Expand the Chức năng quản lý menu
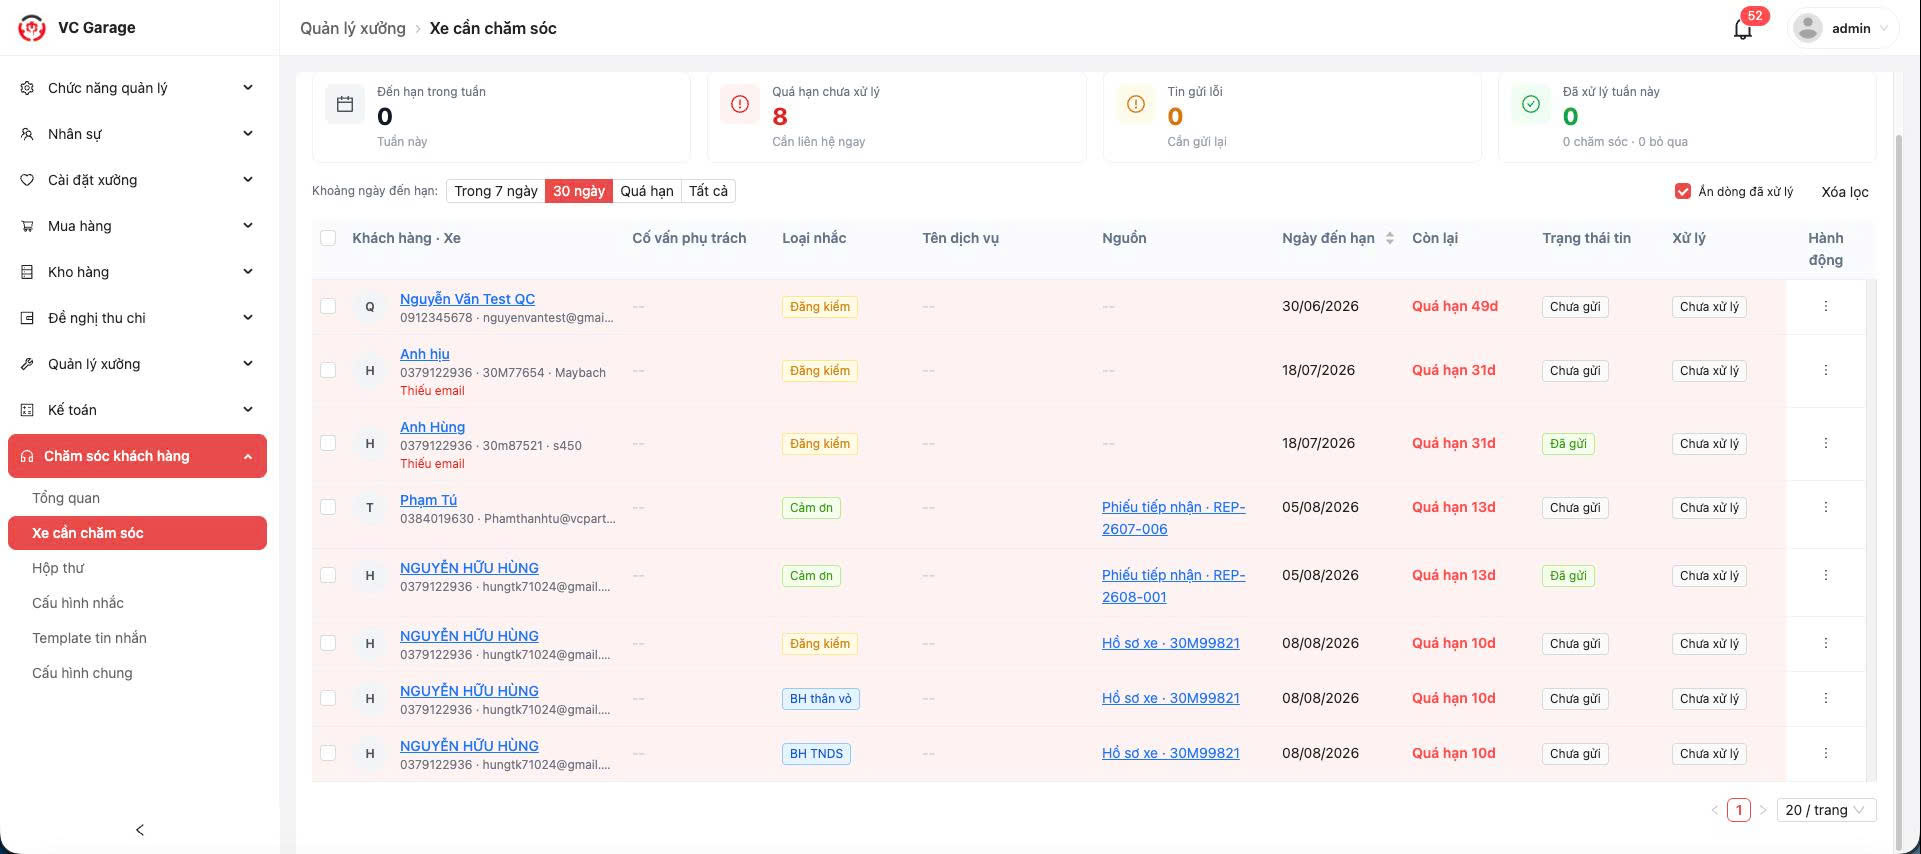 (x=139, y=88)
